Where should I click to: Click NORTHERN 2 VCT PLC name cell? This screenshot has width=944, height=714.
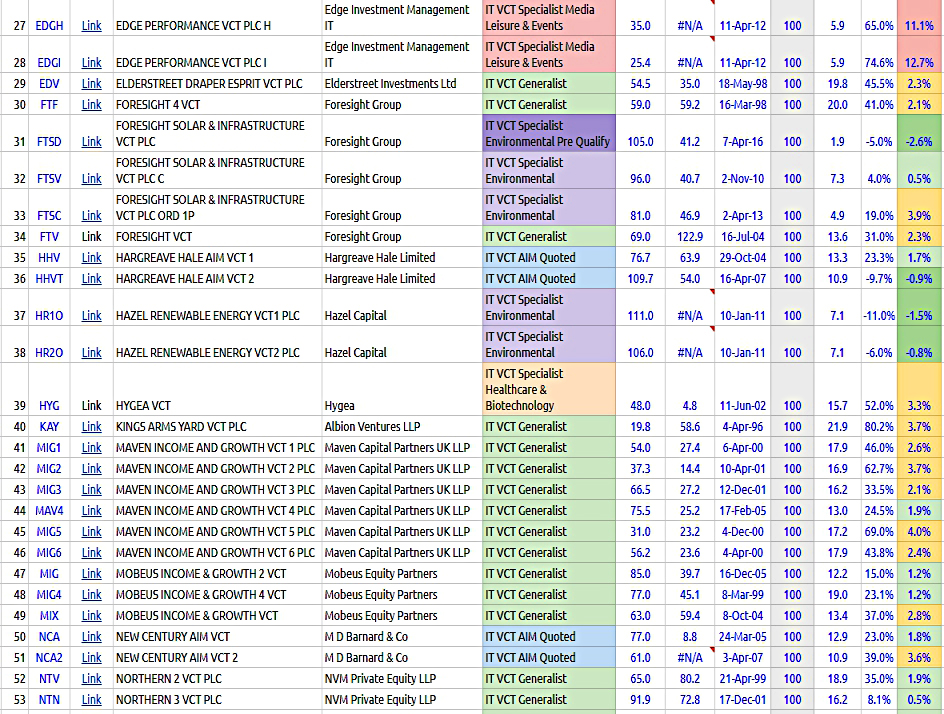tap(217, 679)
